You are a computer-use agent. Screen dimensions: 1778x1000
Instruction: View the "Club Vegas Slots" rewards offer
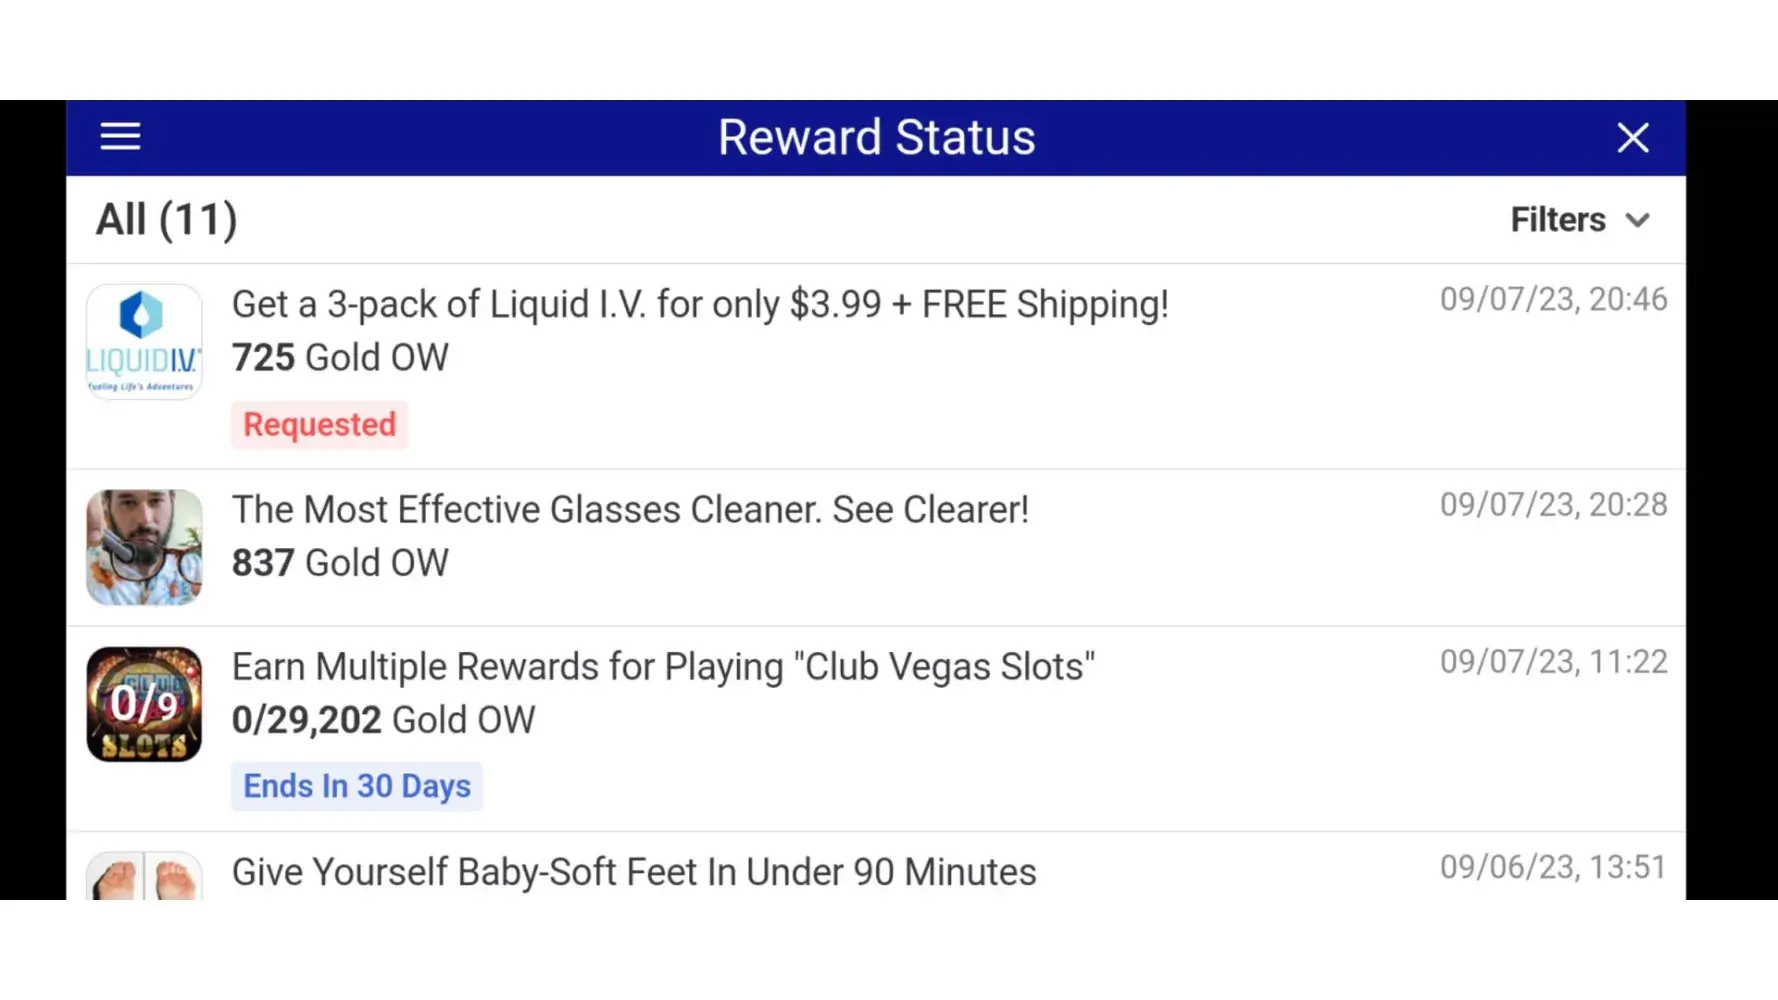pyautogui.click(x=663, y=667)
